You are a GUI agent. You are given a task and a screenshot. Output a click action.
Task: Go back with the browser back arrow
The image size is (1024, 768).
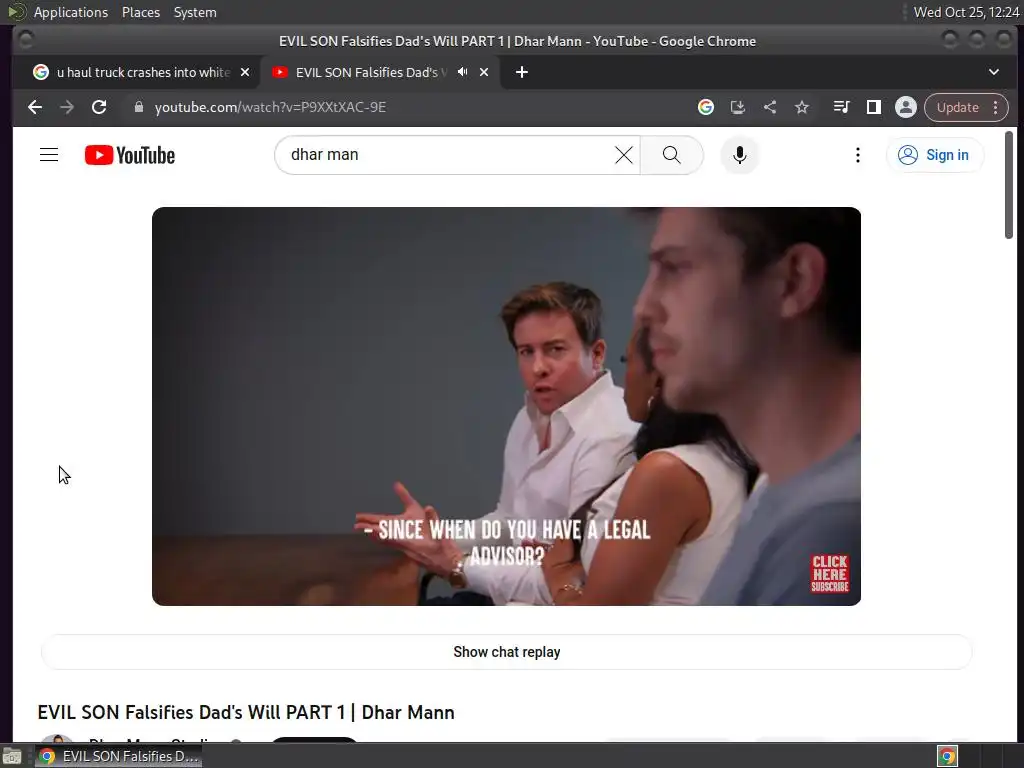pyautogui.click(x=35, y=107)
